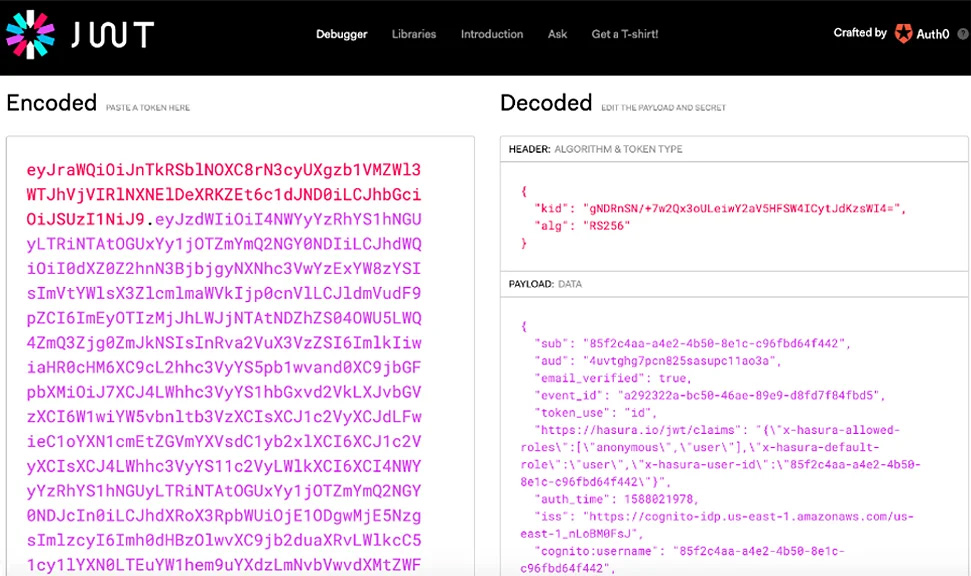
Task: Click the "sub" line in payload
Action: [692, 343]
